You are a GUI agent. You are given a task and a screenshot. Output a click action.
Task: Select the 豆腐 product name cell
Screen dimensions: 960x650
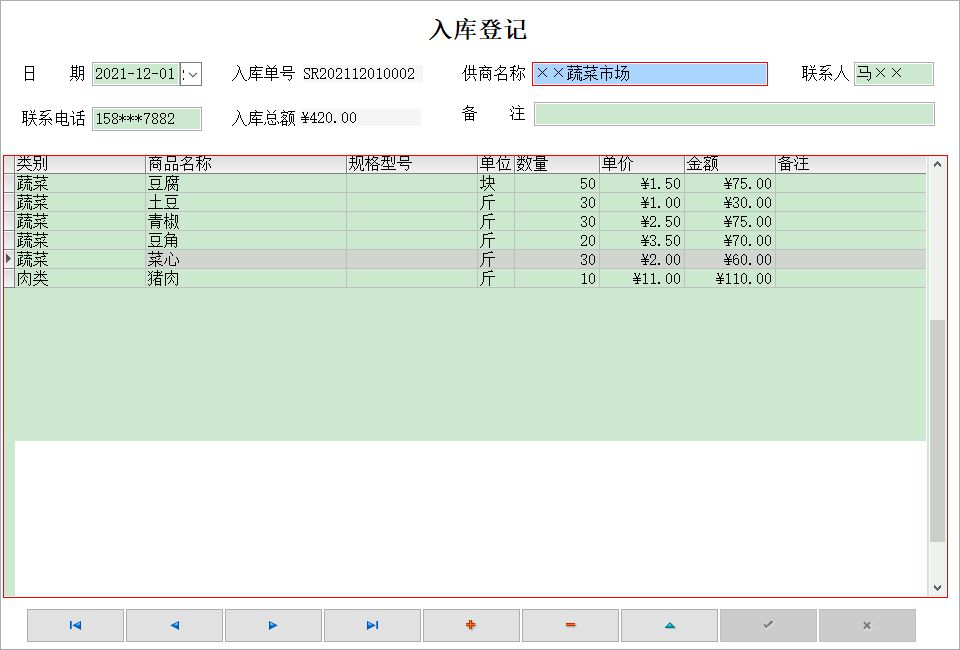pyautogui.click(x=246, y=184)
